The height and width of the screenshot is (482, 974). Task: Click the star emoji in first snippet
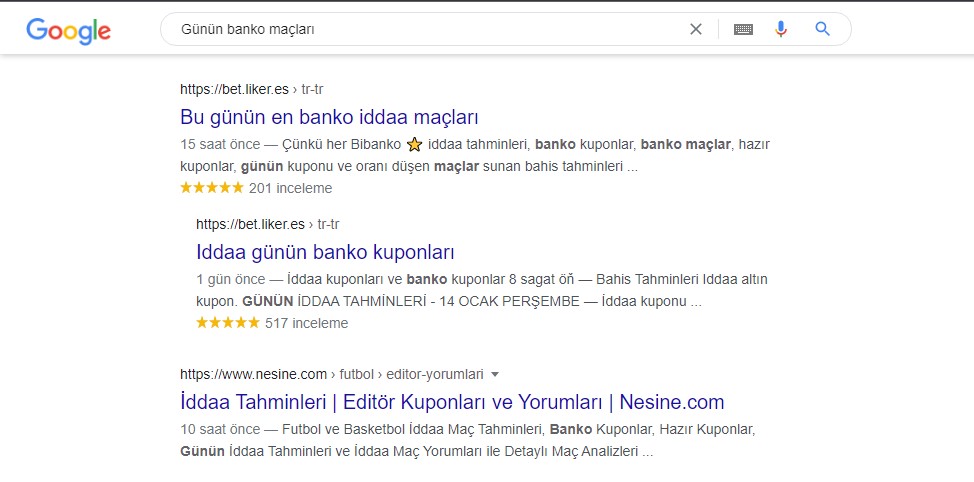point(414,145)
